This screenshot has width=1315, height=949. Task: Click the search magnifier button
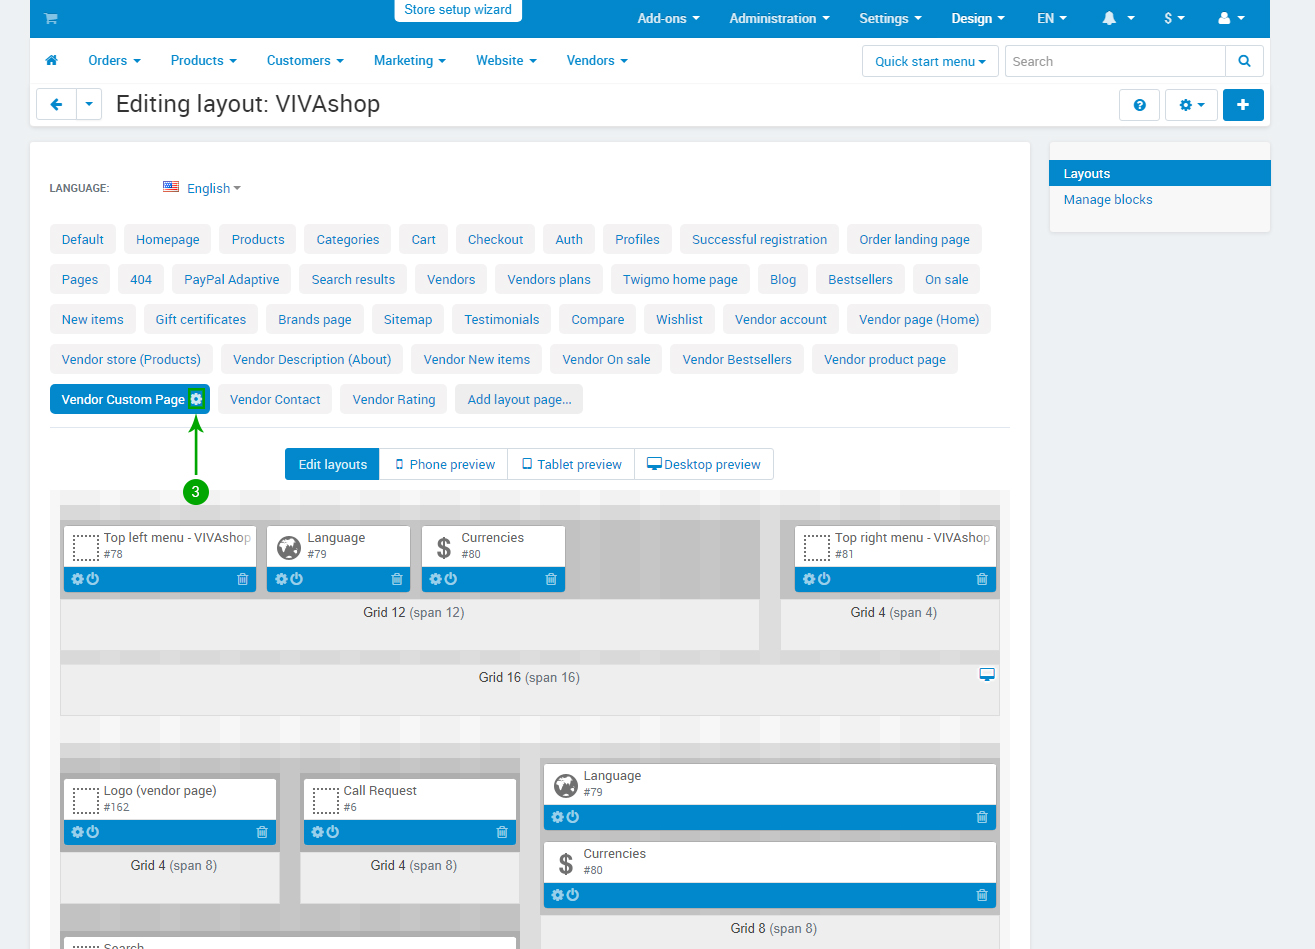point(1244,61)
